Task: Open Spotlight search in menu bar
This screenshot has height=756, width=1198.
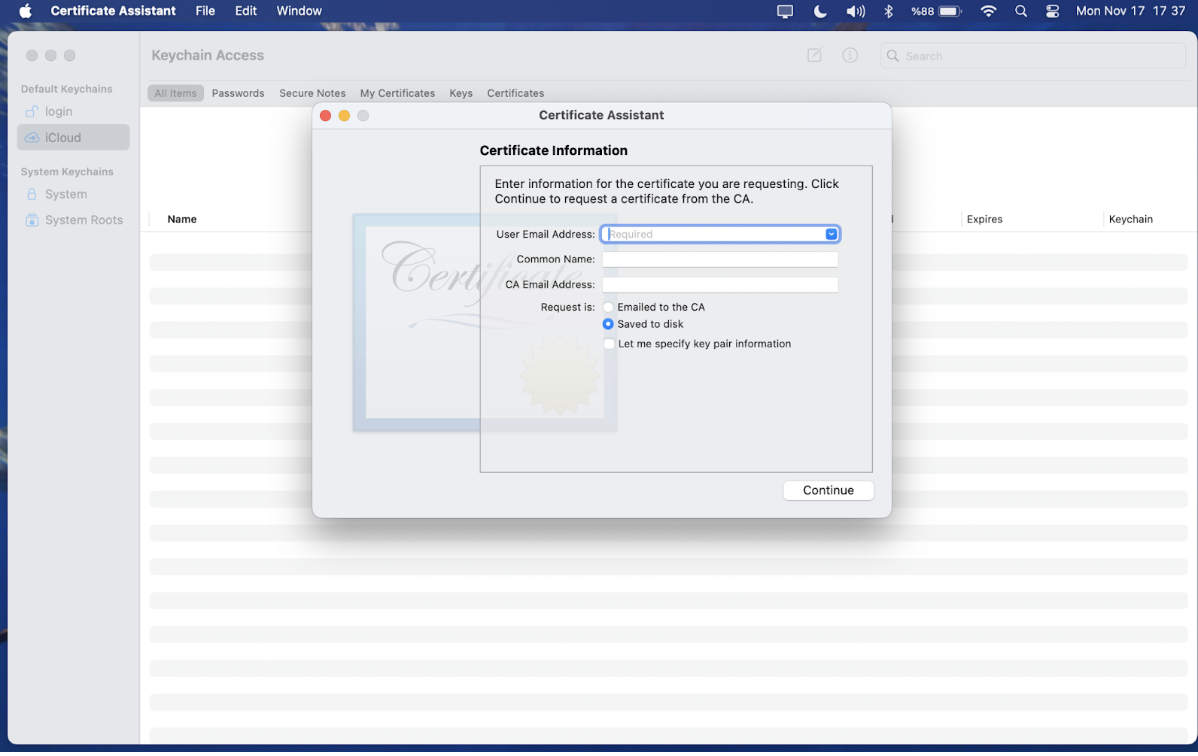Action: click(1021, 11)
